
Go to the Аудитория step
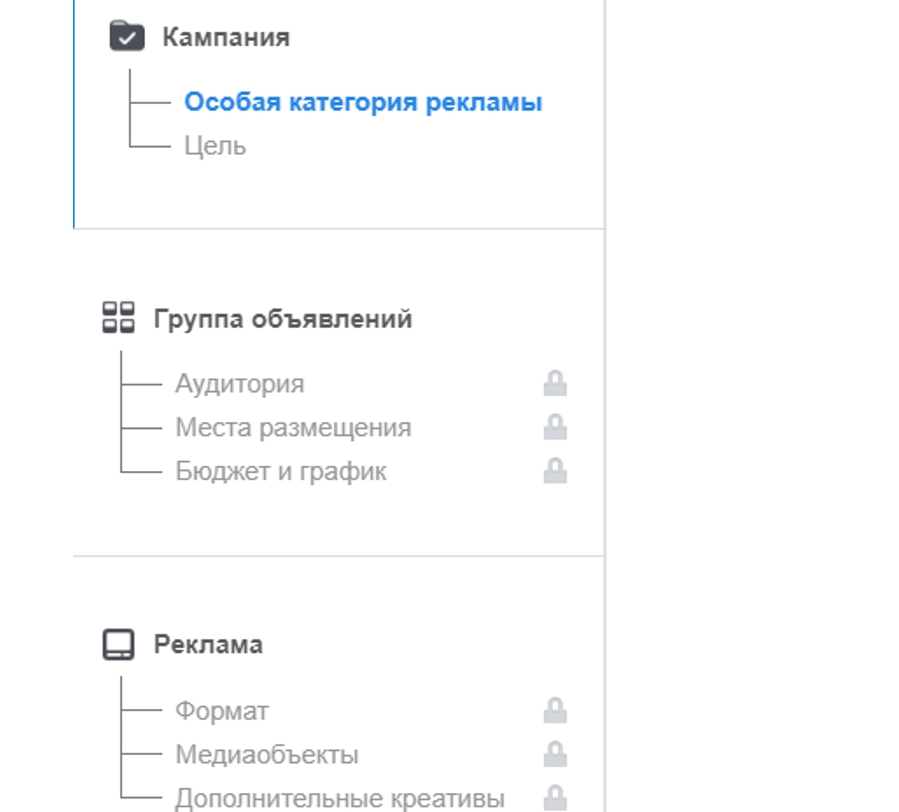pyautogui.click(x=239, y=384)
